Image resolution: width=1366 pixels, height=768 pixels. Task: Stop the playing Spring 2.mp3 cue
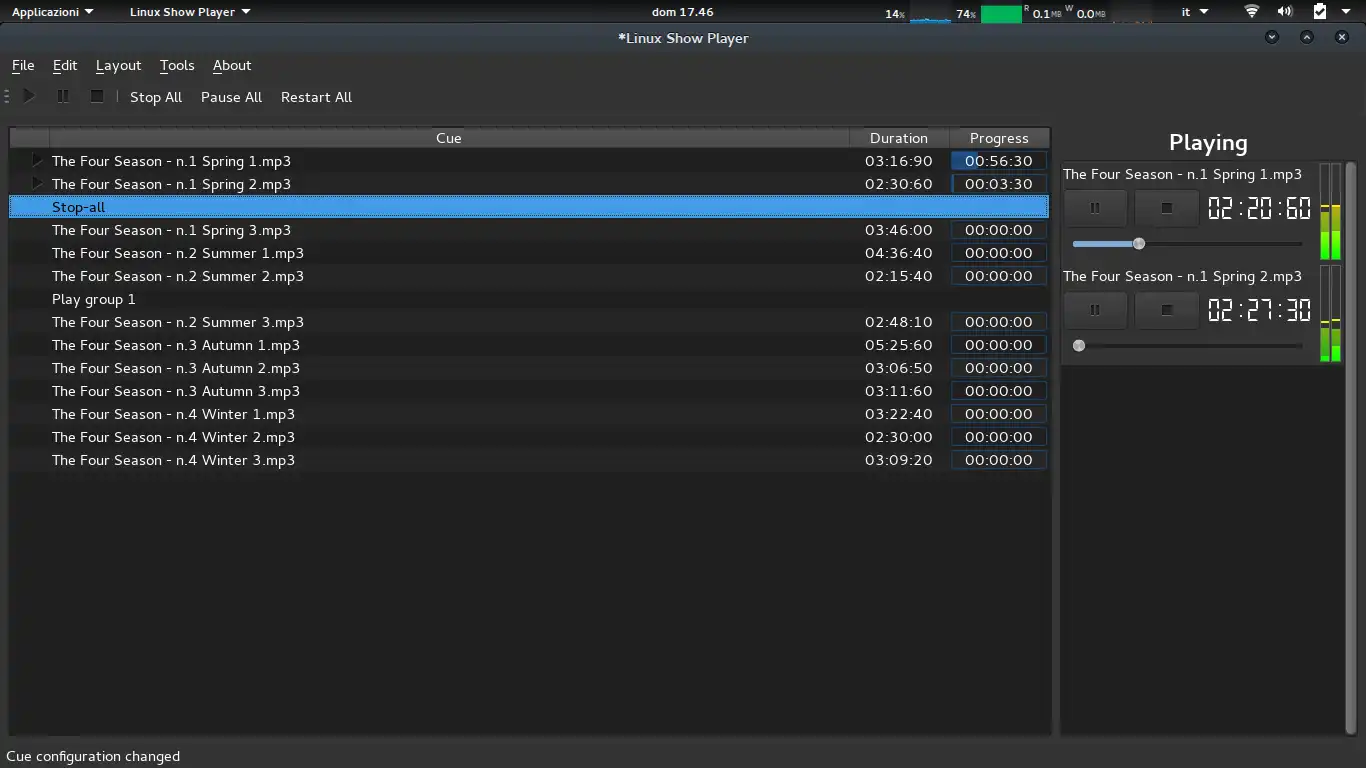(1166, 310)
